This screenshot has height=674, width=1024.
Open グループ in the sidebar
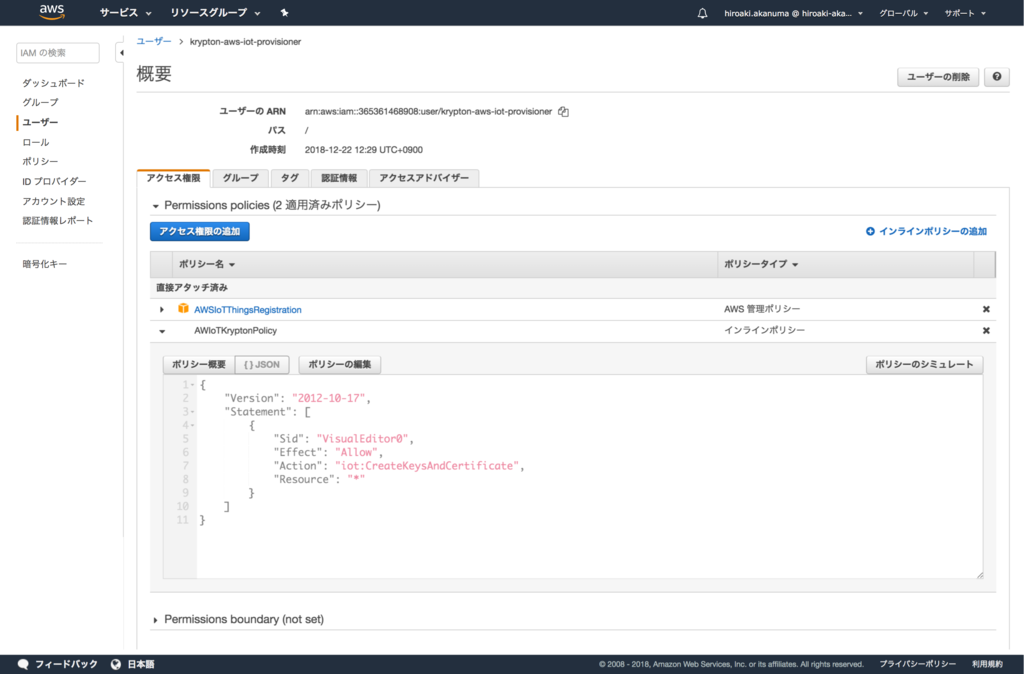click(x=40, y=103)
